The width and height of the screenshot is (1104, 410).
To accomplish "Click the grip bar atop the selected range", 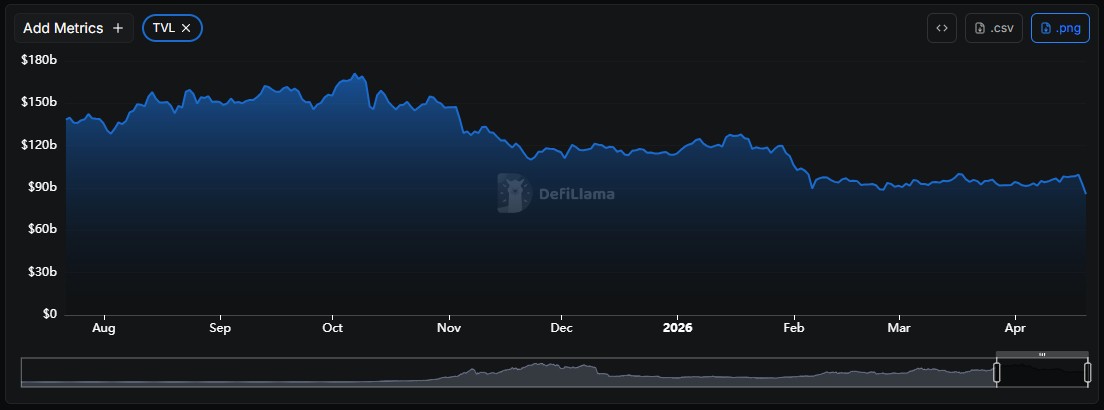I will [1042, 354].
